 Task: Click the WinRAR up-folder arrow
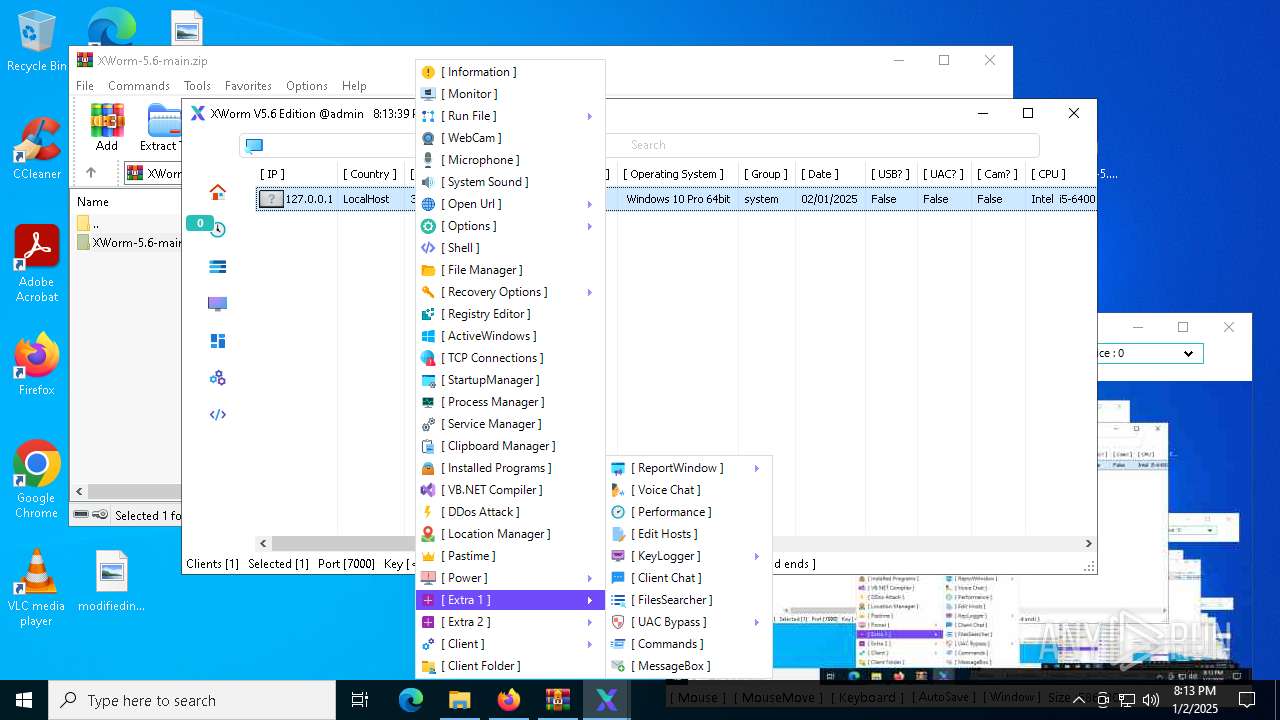(91, 173)
